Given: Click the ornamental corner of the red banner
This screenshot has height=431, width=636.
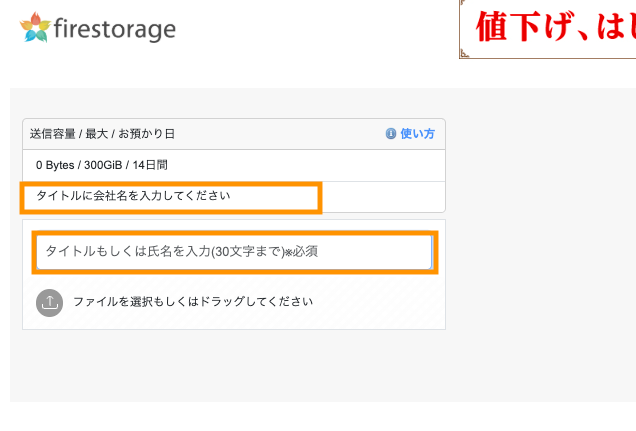Looking at the screenshot, I should tap(464, 53).
